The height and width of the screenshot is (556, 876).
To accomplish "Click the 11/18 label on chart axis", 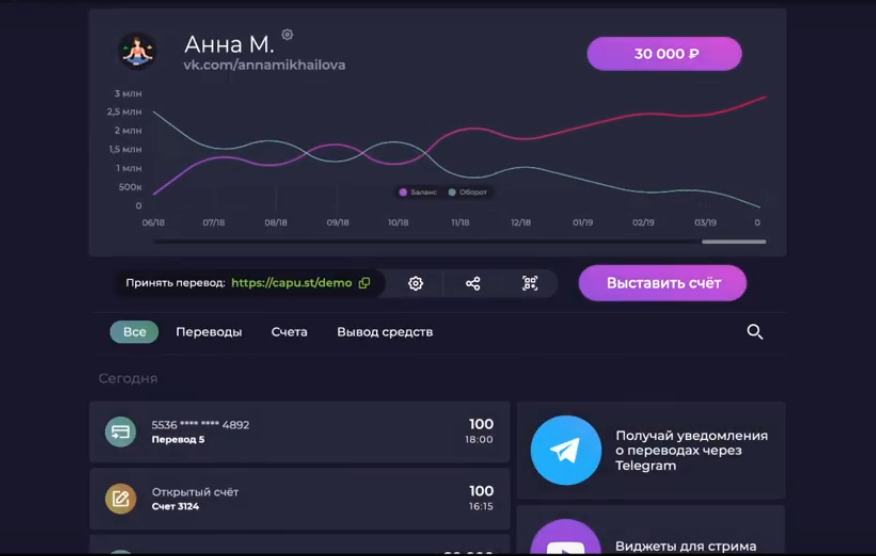I will point(460,222).
